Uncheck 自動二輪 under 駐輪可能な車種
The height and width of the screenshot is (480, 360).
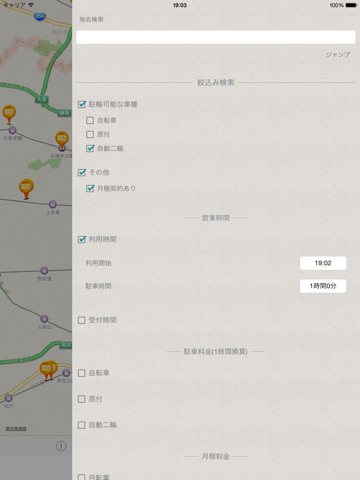point(90,148)
